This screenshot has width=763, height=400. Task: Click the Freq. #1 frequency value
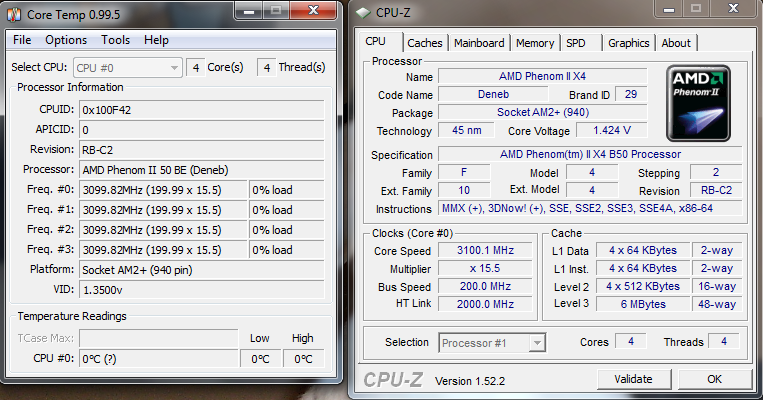click(x=164, y=210)
